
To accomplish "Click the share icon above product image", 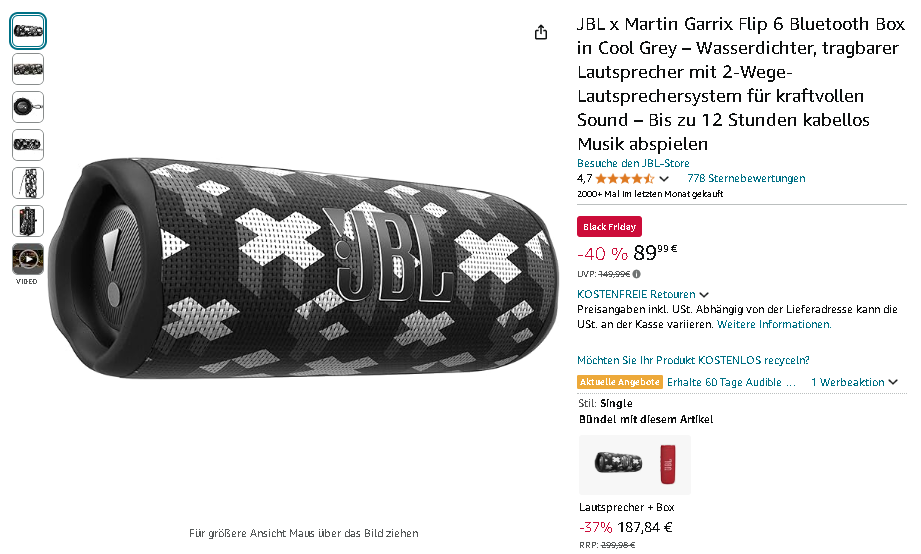I will pos(541,32).
